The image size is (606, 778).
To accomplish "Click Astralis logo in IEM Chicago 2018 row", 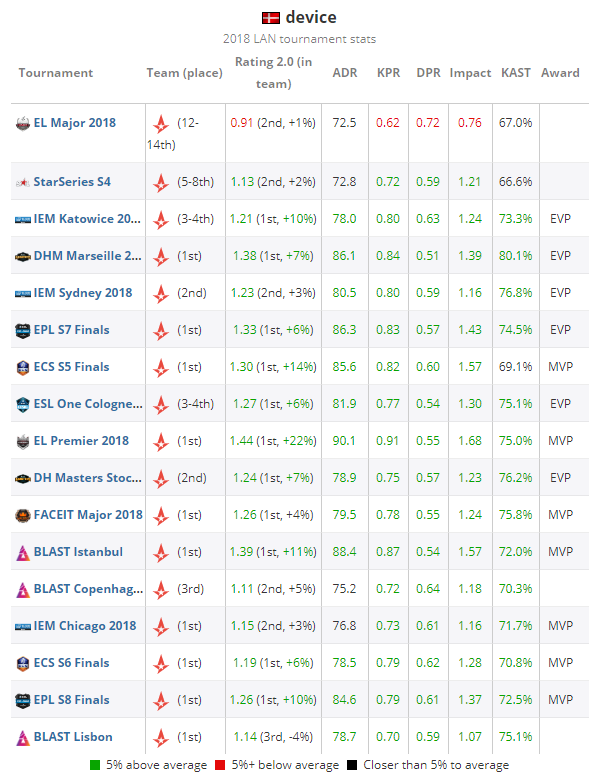I will [161, 627].
